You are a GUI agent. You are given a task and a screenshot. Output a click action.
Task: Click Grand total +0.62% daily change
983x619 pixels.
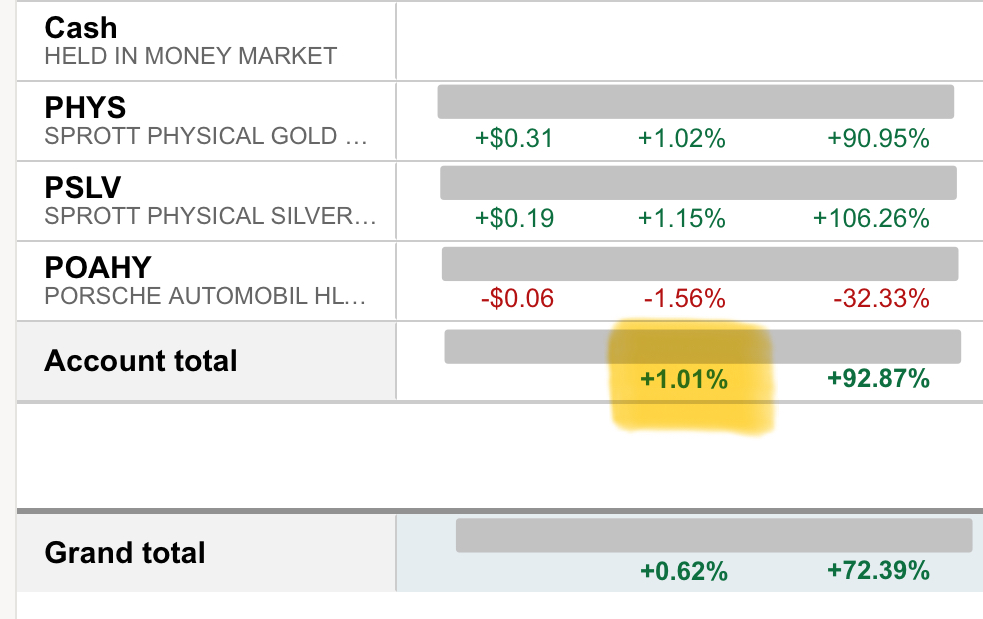coord(684,571)
